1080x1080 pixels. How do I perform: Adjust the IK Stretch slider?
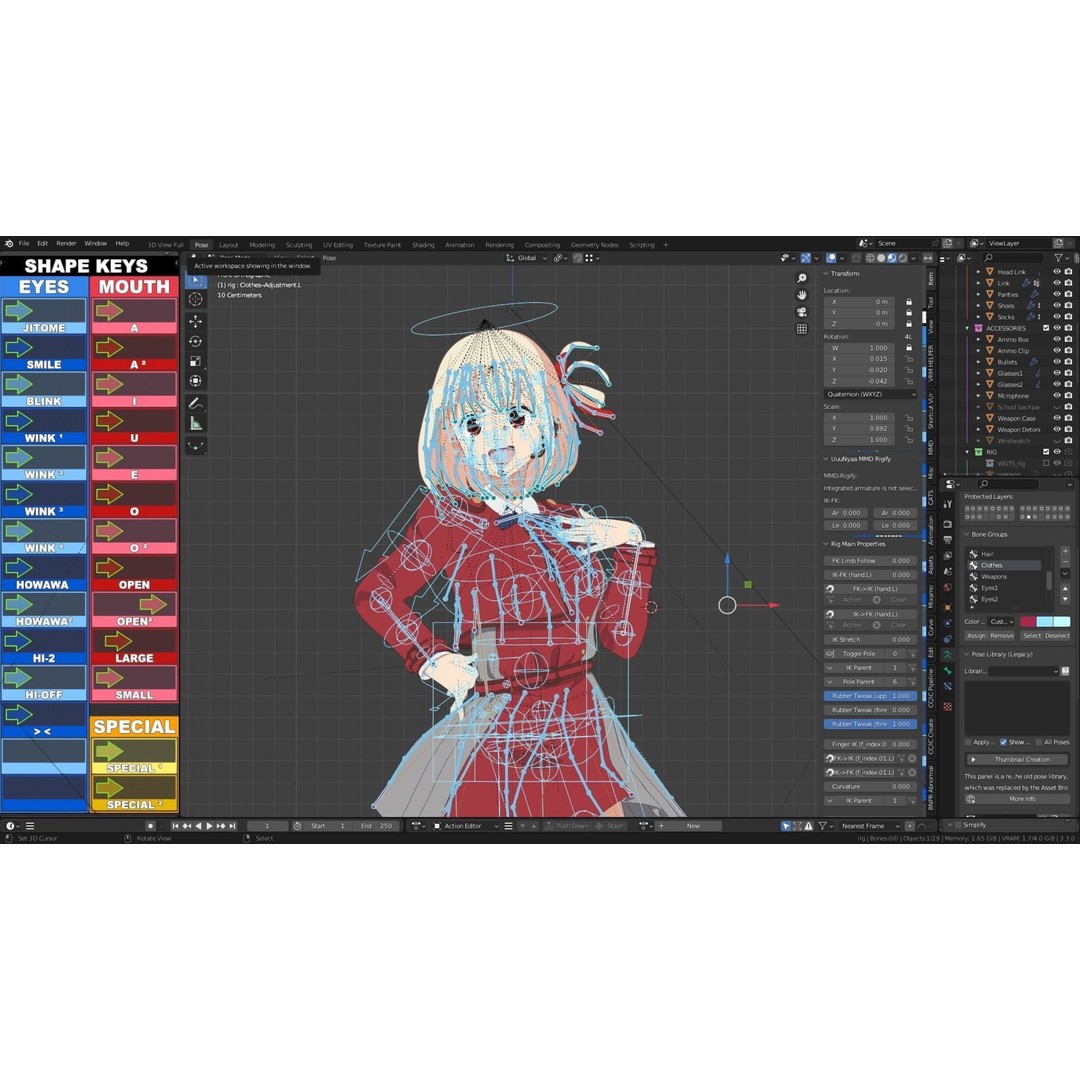click(871, 640)
